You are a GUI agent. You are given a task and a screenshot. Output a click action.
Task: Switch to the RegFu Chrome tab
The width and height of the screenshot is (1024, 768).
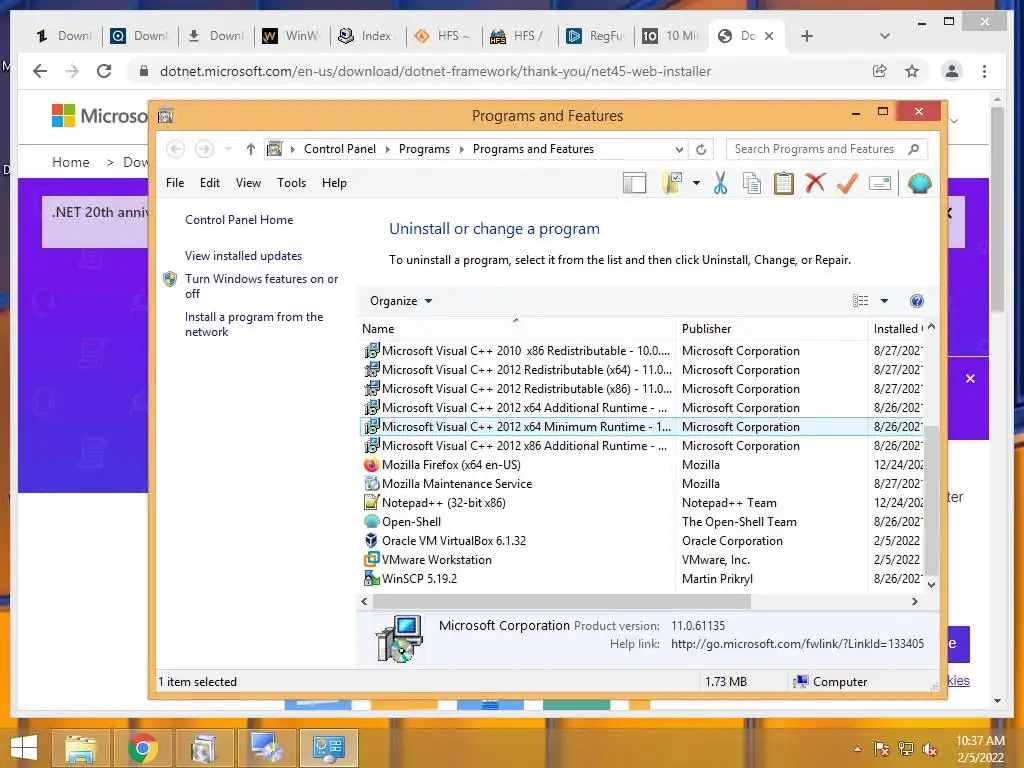[x=596, y=36]
